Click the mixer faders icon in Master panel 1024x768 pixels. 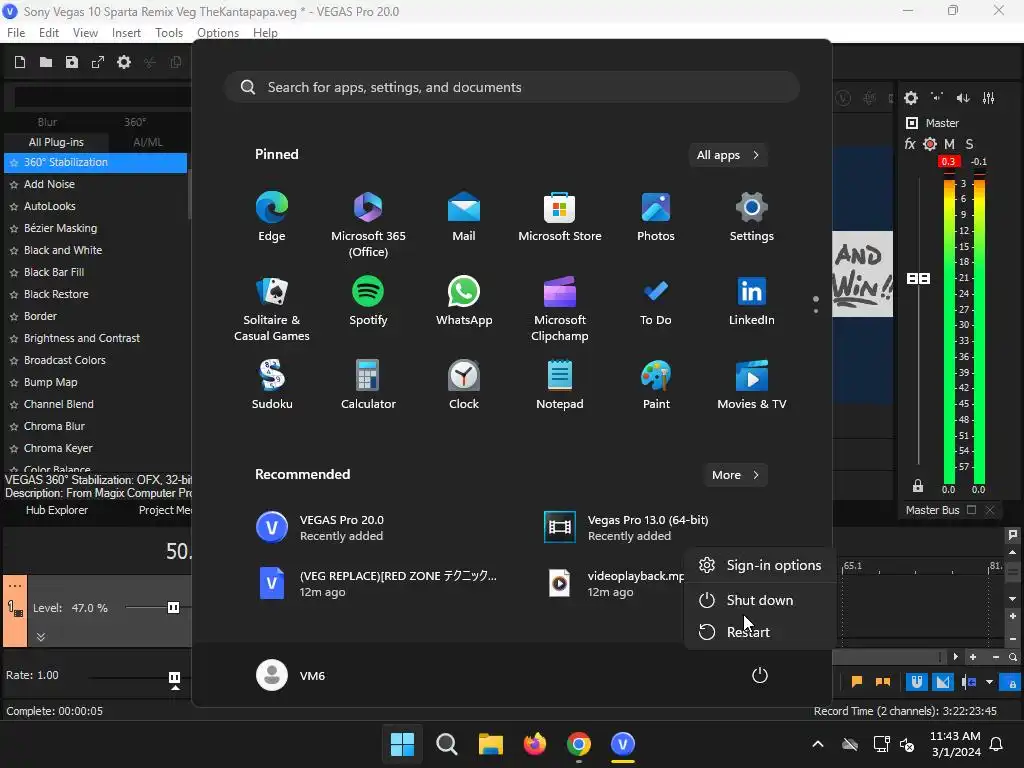click(x=989, y=98)
